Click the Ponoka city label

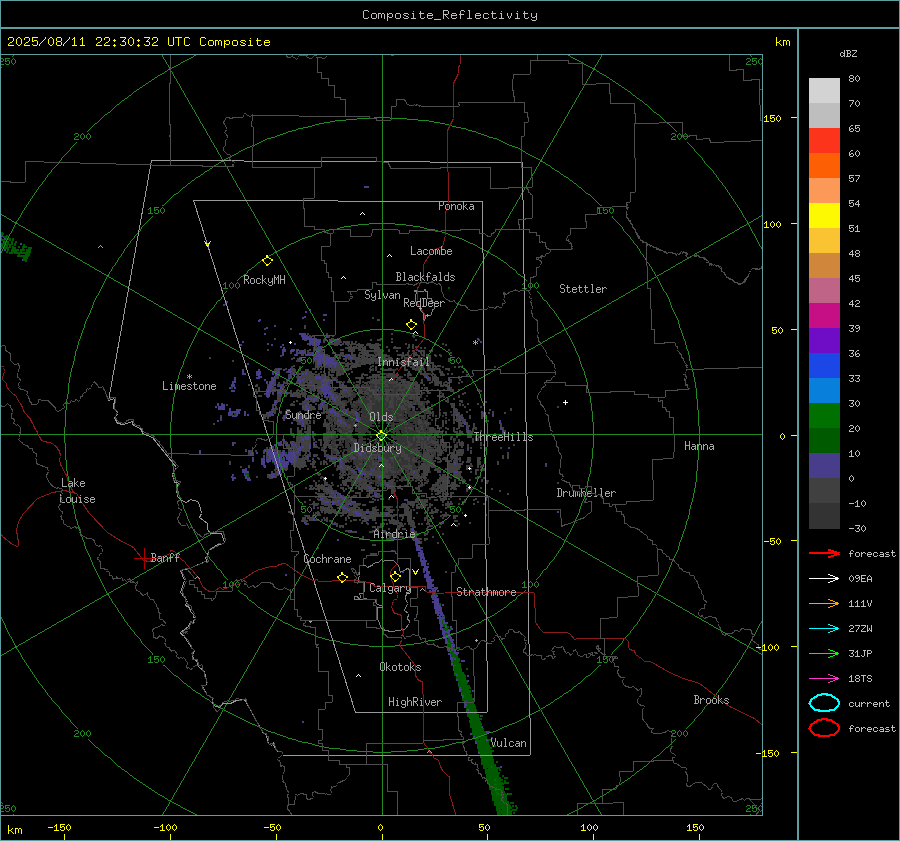pos(456,206)
